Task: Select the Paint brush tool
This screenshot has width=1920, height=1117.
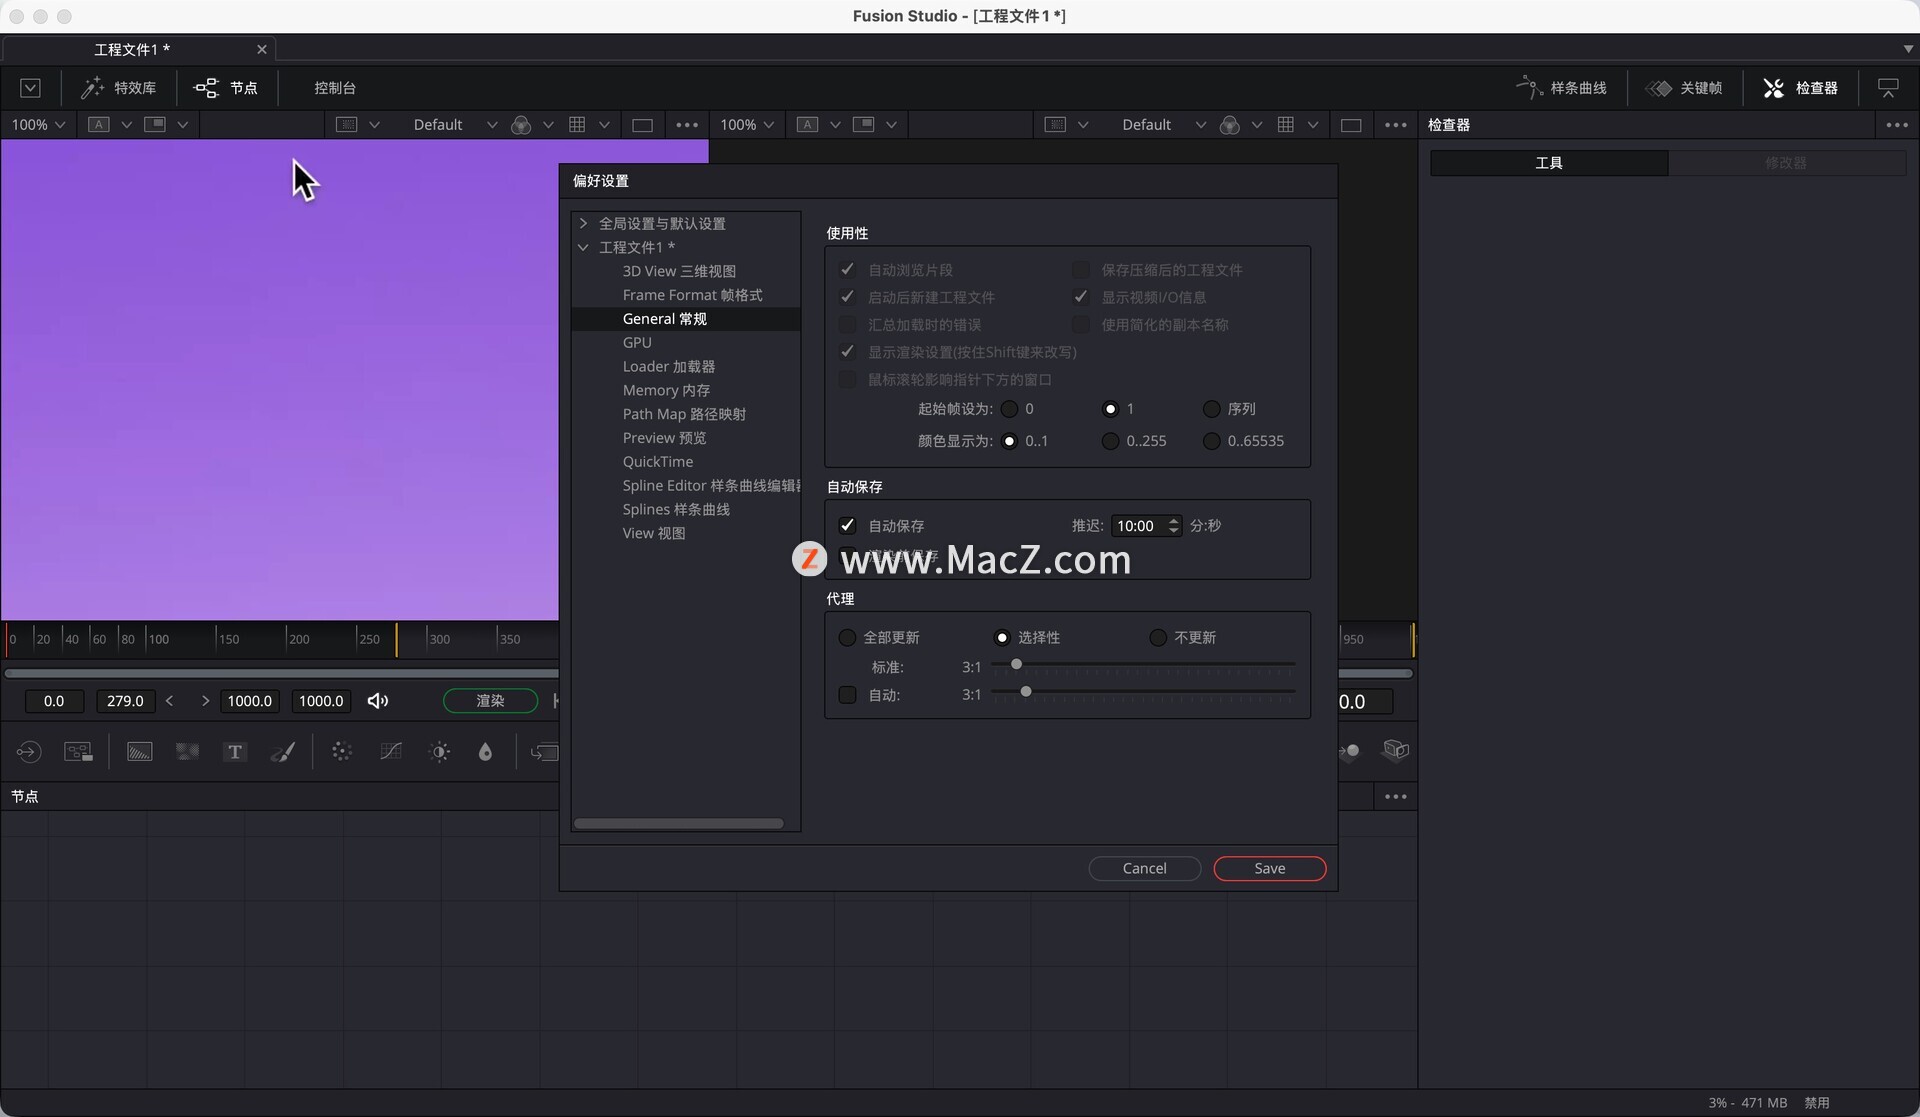Action: [283, 752]
